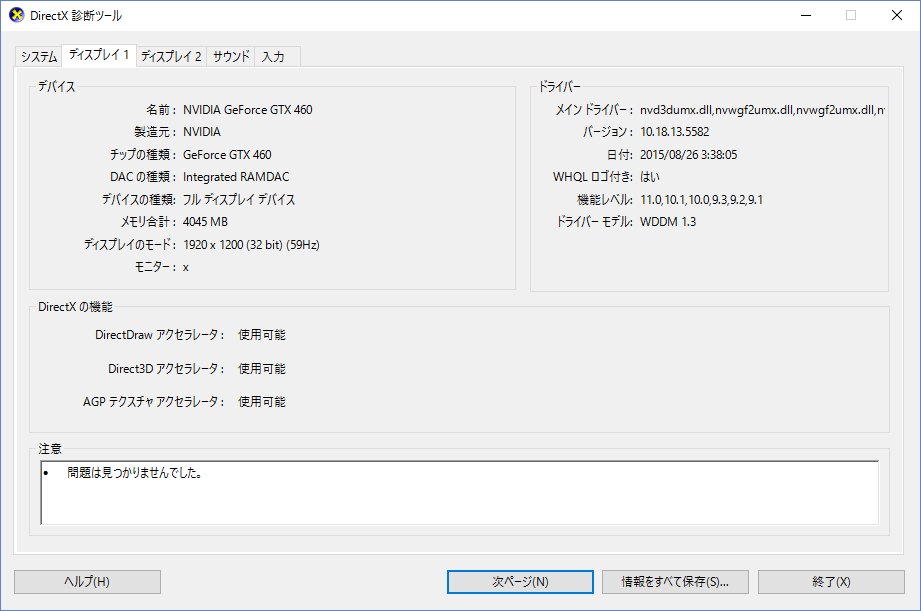The image size is (921, 611).
Task: Click inside the 注意 notes text box
Action: (x=459, y=492)
